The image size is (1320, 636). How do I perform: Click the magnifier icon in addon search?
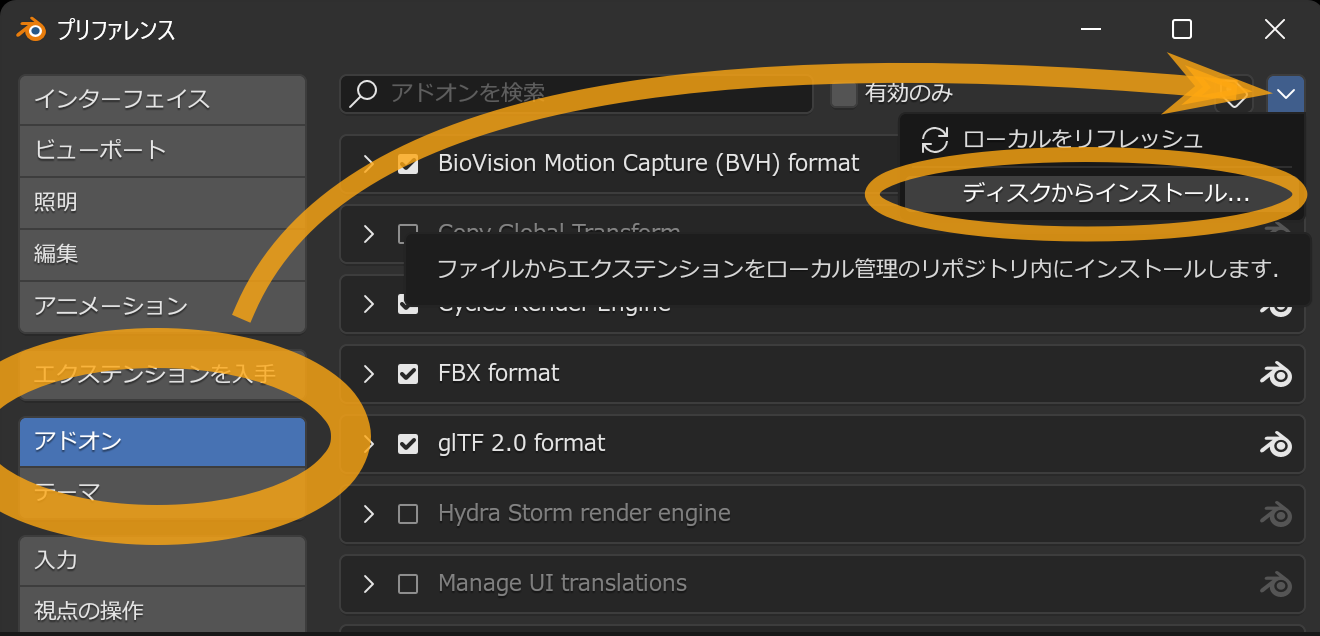coord(364,93)
